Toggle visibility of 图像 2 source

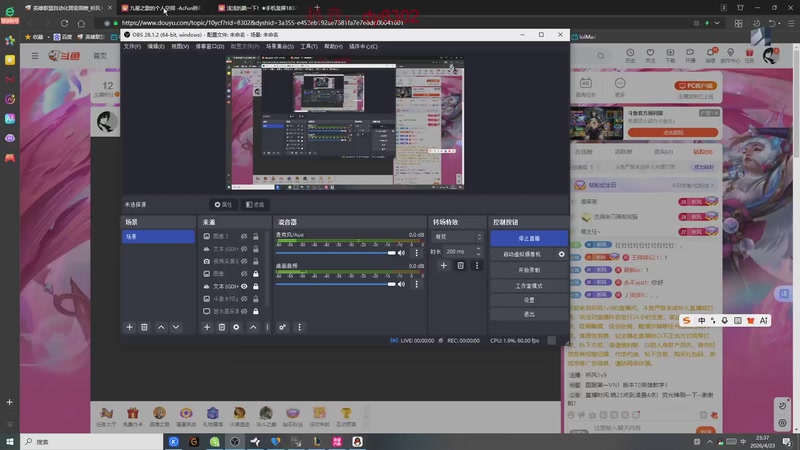tap(244, 236)
